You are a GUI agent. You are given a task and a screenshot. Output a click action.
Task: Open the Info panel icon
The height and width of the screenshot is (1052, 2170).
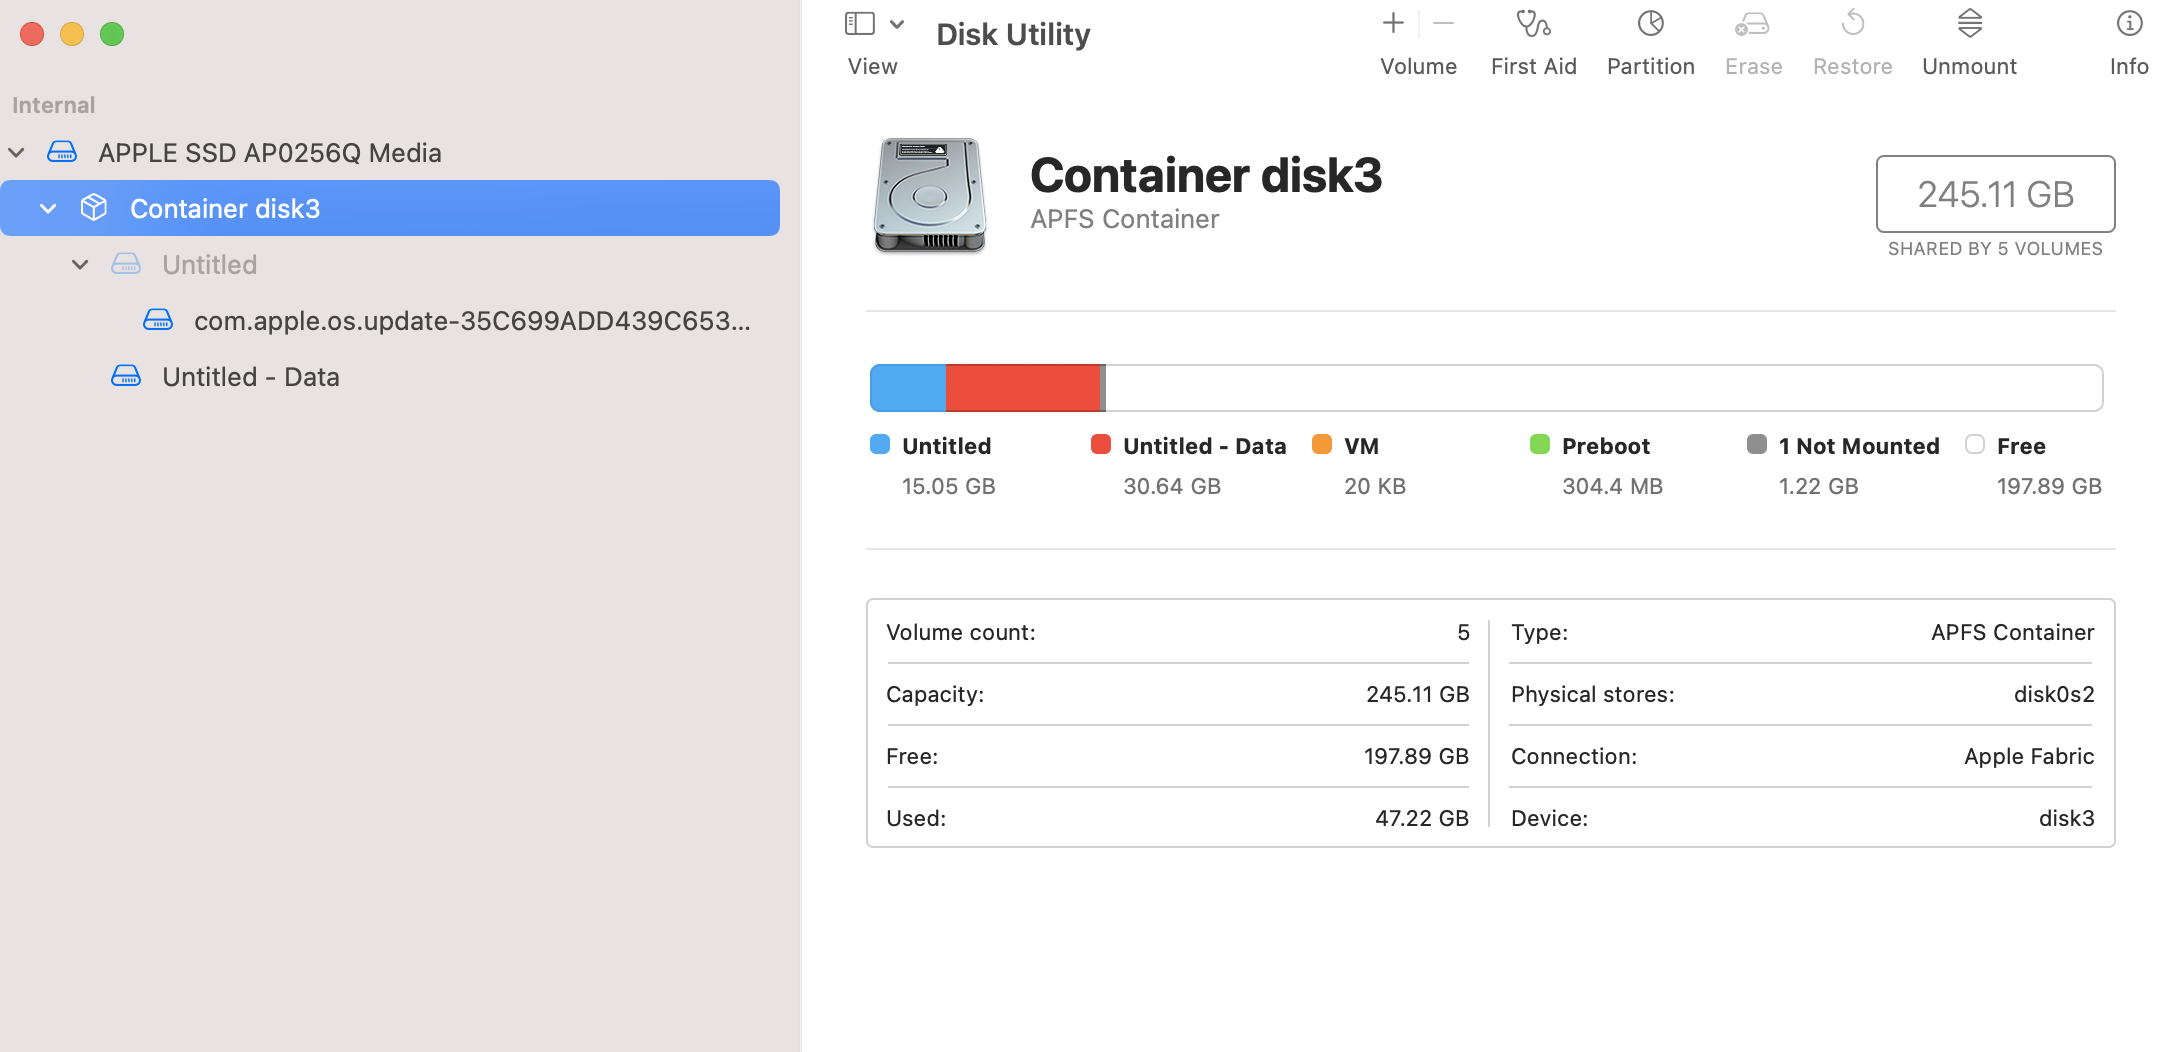click(x=2129, y=24)
